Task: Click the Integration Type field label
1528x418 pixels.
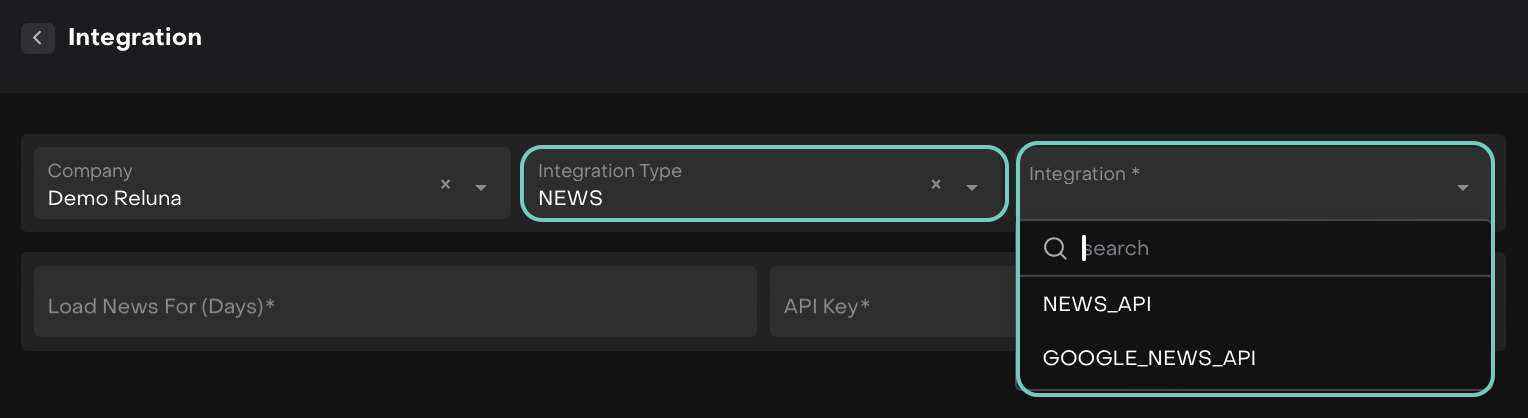Action: [610, 171]
